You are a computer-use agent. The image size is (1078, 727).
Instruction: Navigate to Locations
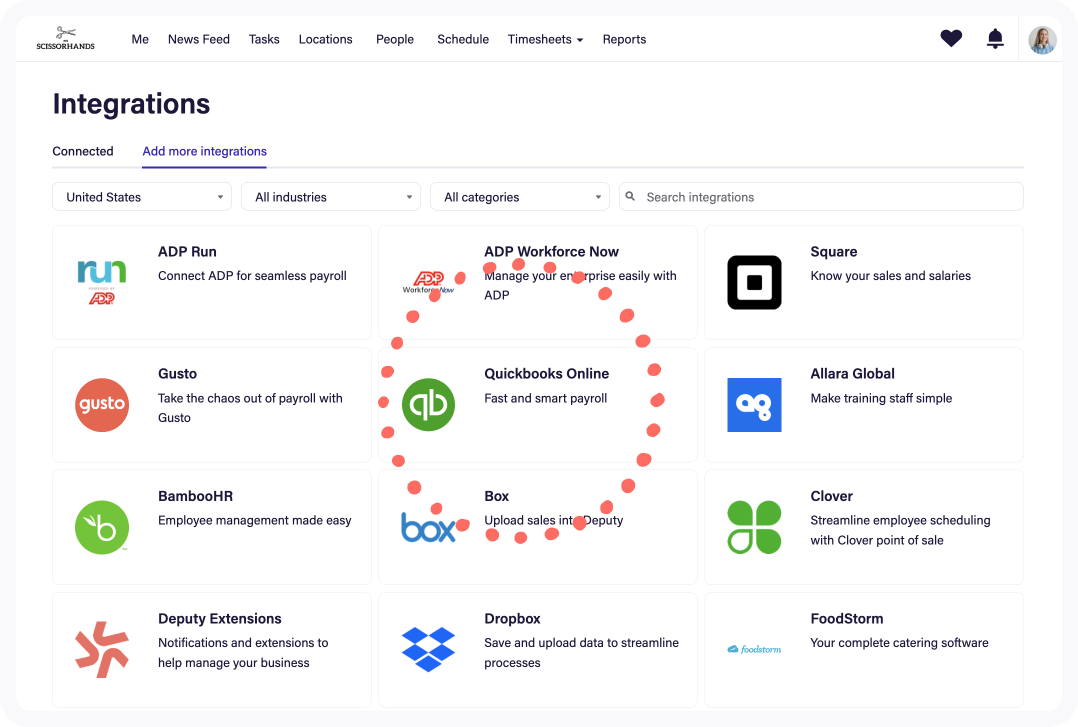pyautogui.click(x=325, y=39)
